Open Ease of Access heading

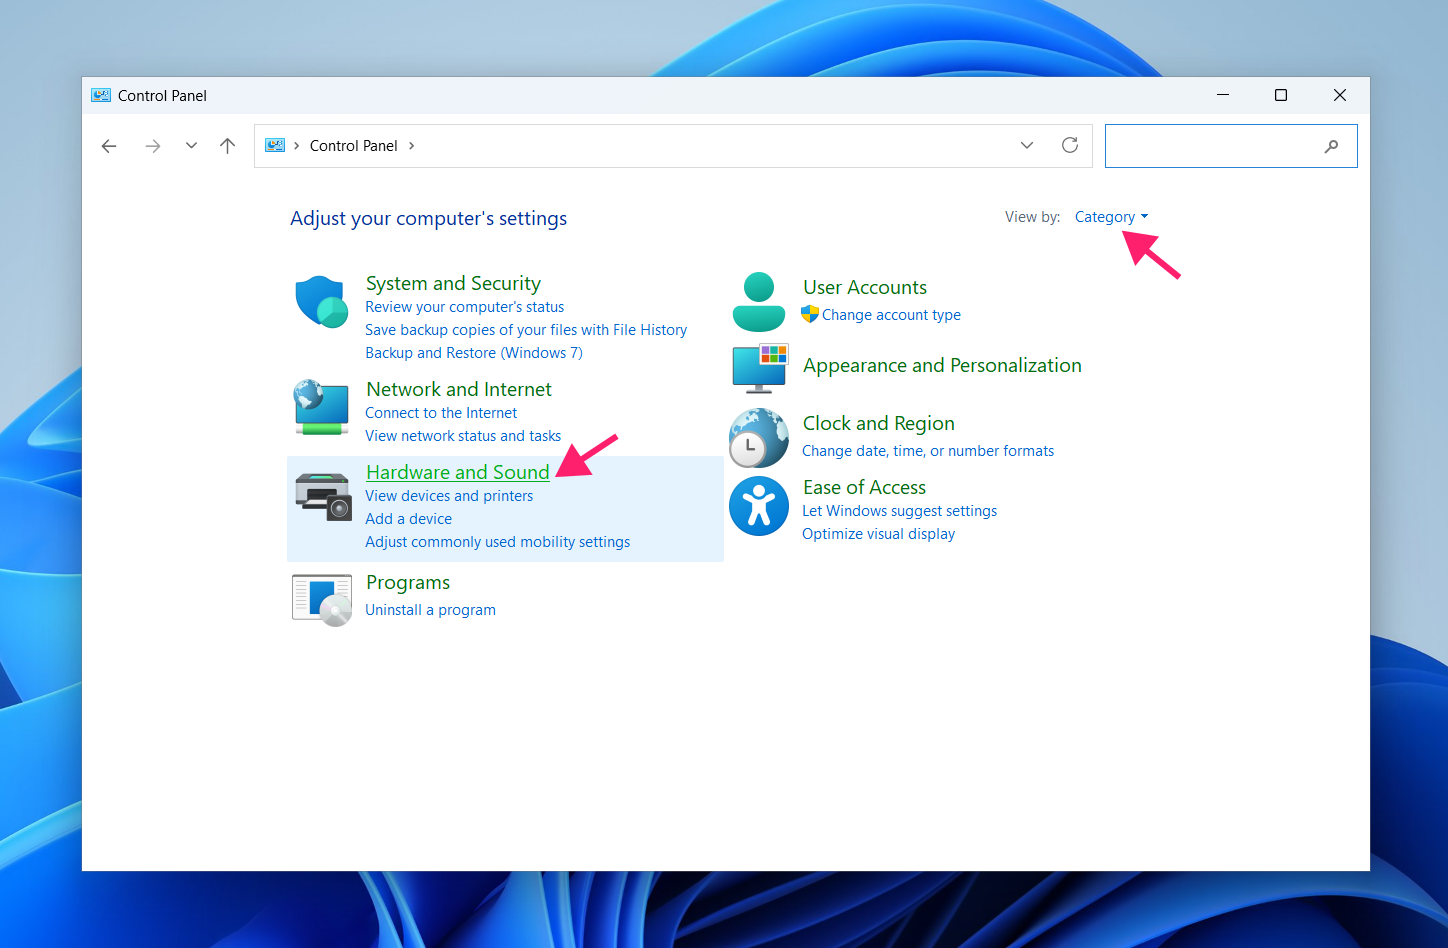click(864, 487)
